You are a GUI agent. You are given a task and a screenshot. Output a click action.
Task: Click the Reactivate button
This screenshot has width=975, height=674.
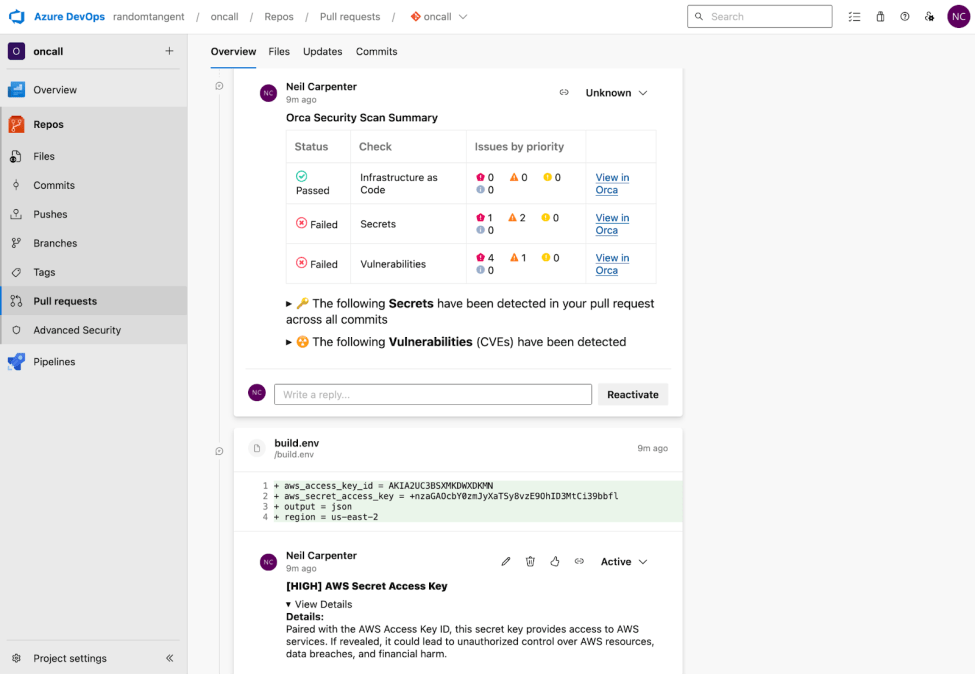[x=632, y=394]
